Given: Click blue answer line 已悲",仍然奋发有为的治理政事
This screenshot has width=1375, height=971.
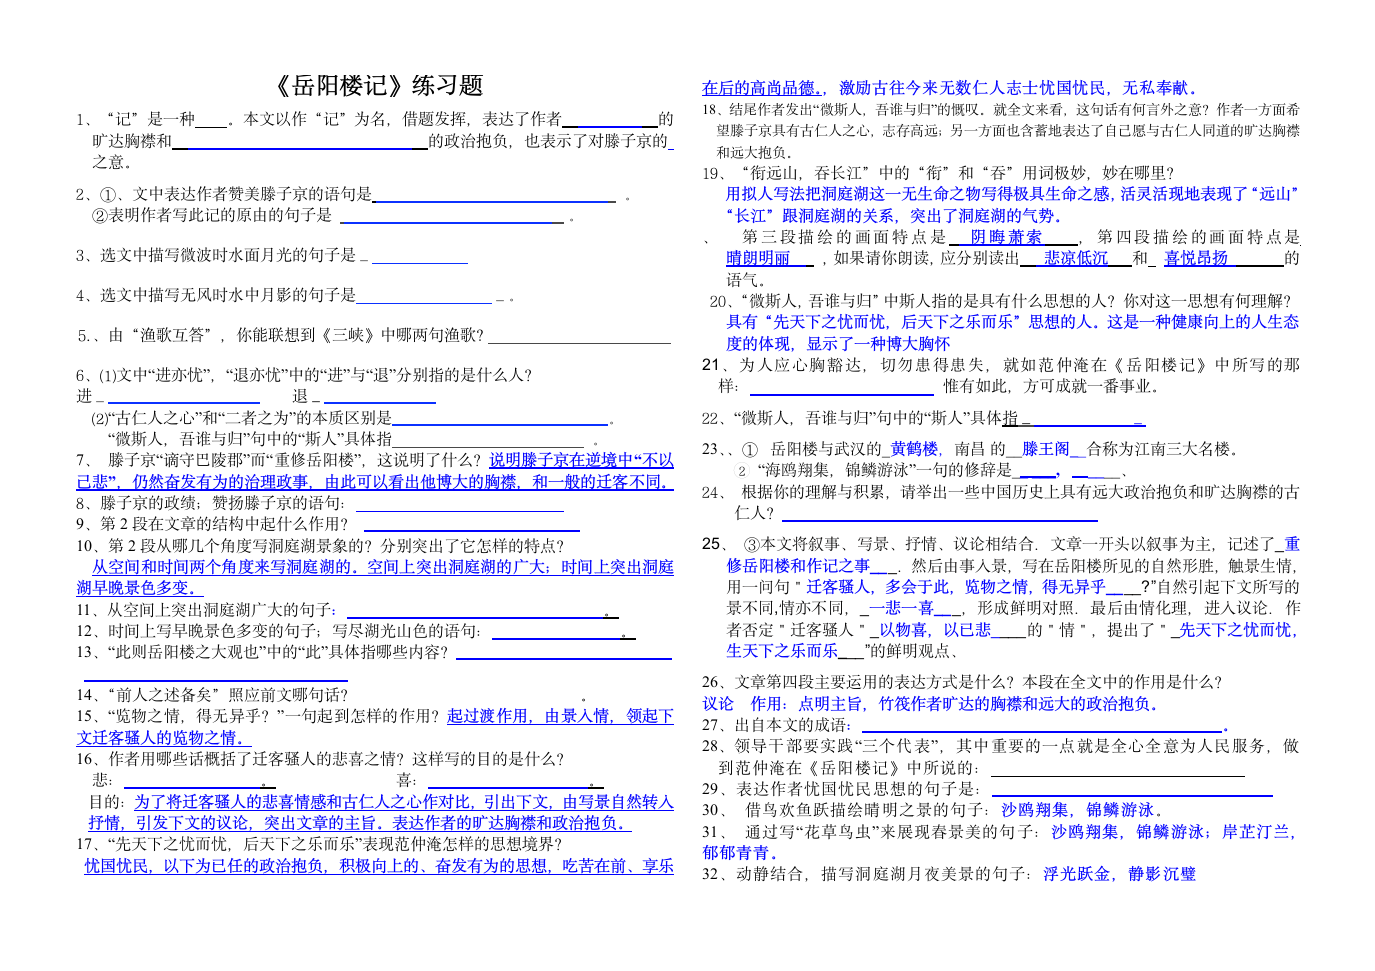Looking at the screenshot, I should (375, 482).
